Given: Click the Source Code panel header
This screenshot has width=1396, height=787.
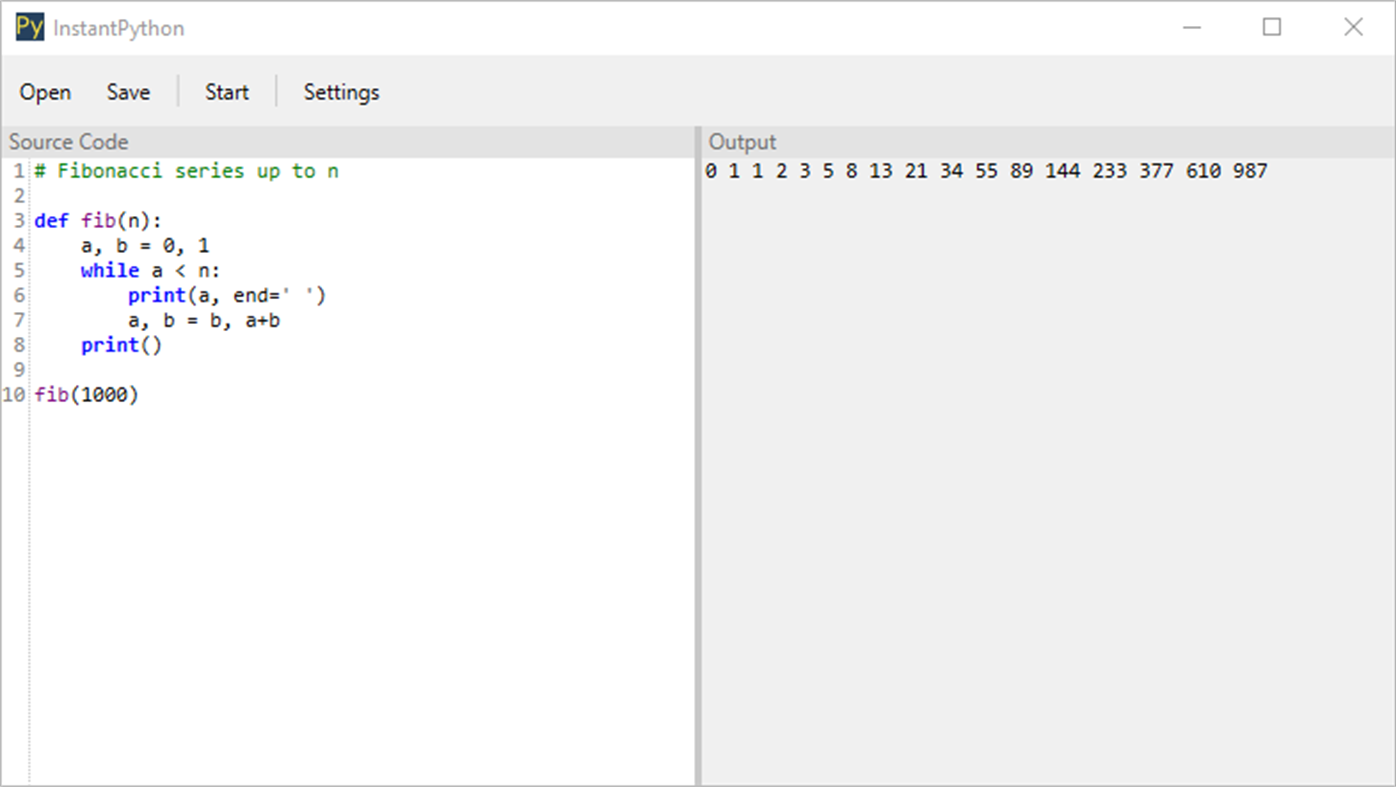Looking at the screenshot, I should point(68,141).
